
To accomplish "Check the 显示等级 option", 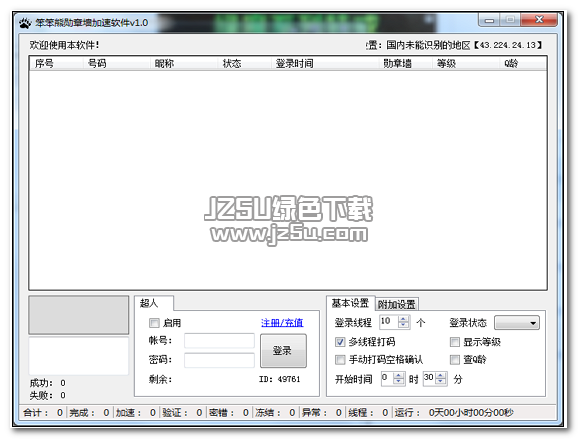I will coord(455,342).
